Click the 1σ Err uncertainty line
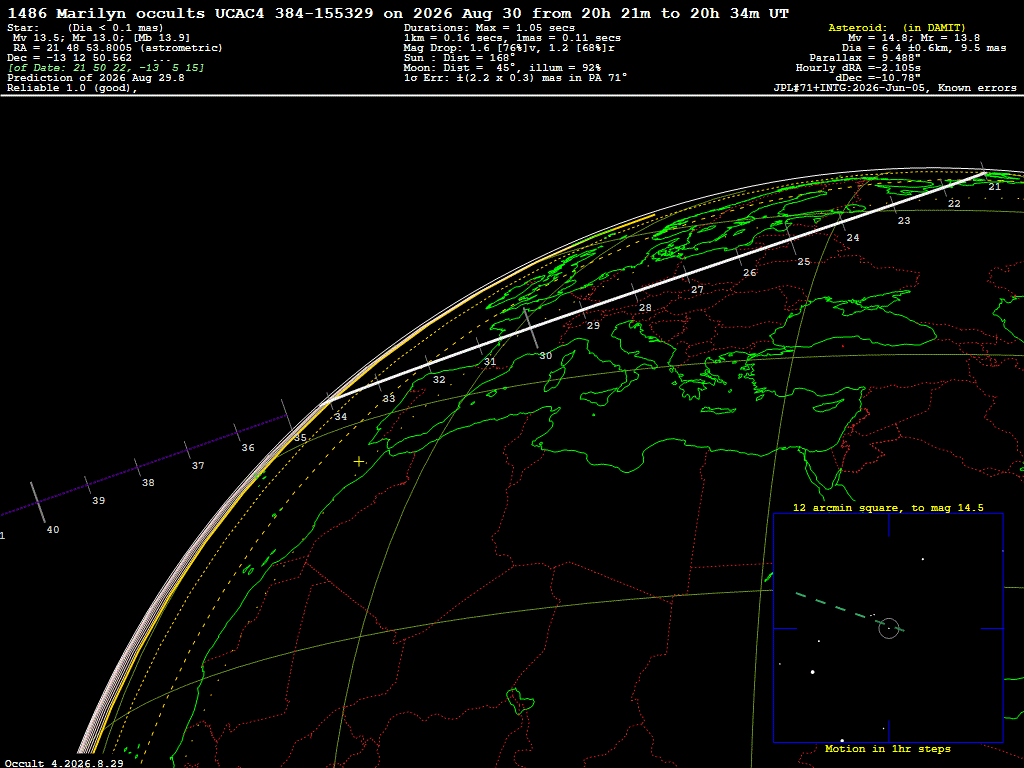 pyautogui.click(x=515, y=77)
